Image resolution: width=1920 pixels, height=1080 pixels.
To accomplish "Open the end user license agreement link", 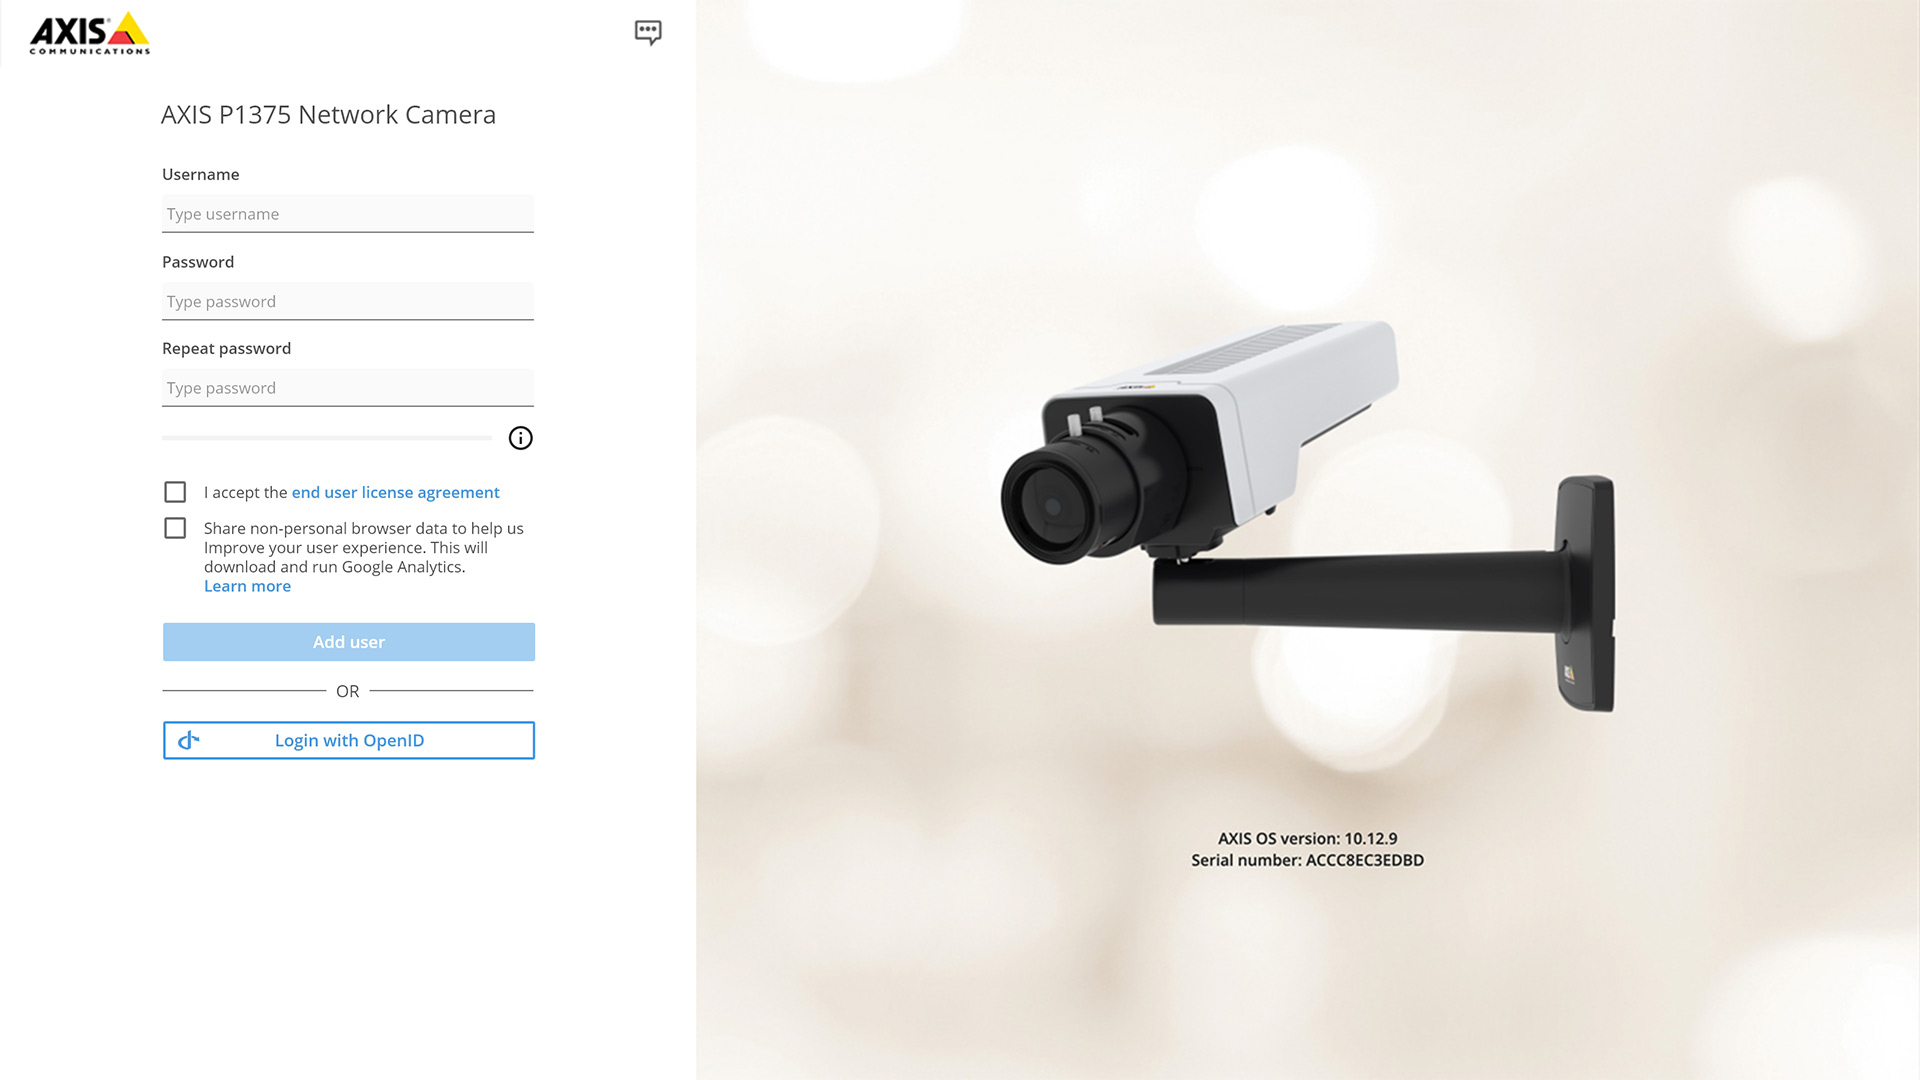I will pos(395,492).
